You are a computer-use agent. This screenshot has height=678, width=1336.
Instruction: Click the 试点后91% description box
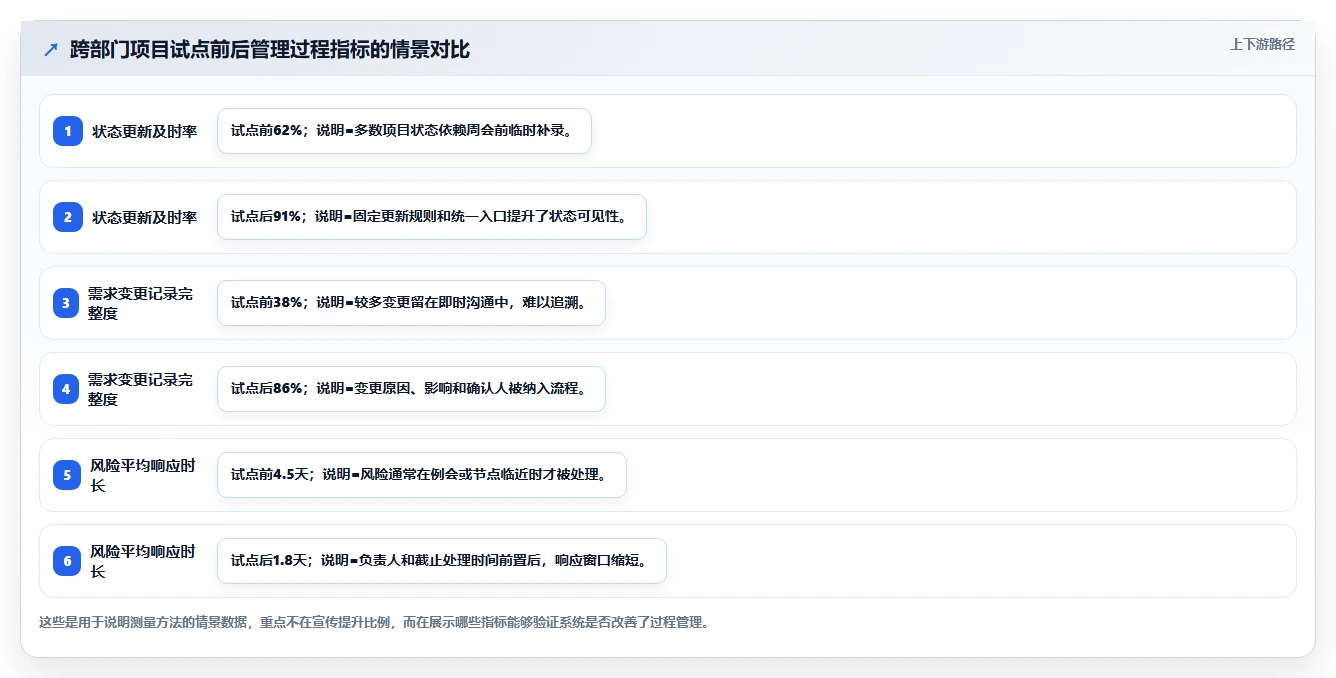coord(432,217)
